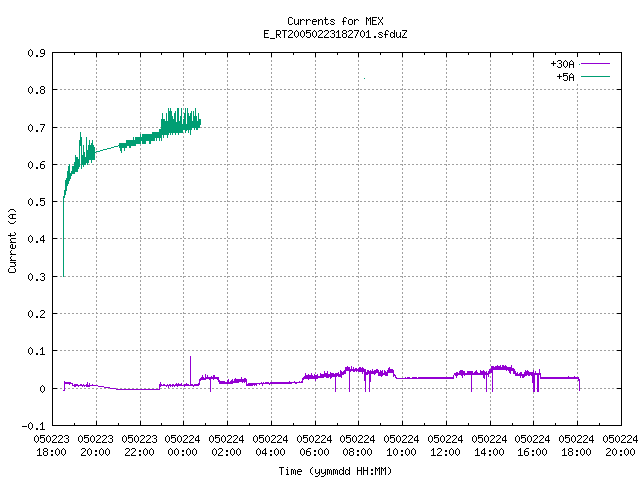This screenshot has height=480, width=640.
Task: Click the 0.3 y-axis tick label
Action: tap(36, 277)
